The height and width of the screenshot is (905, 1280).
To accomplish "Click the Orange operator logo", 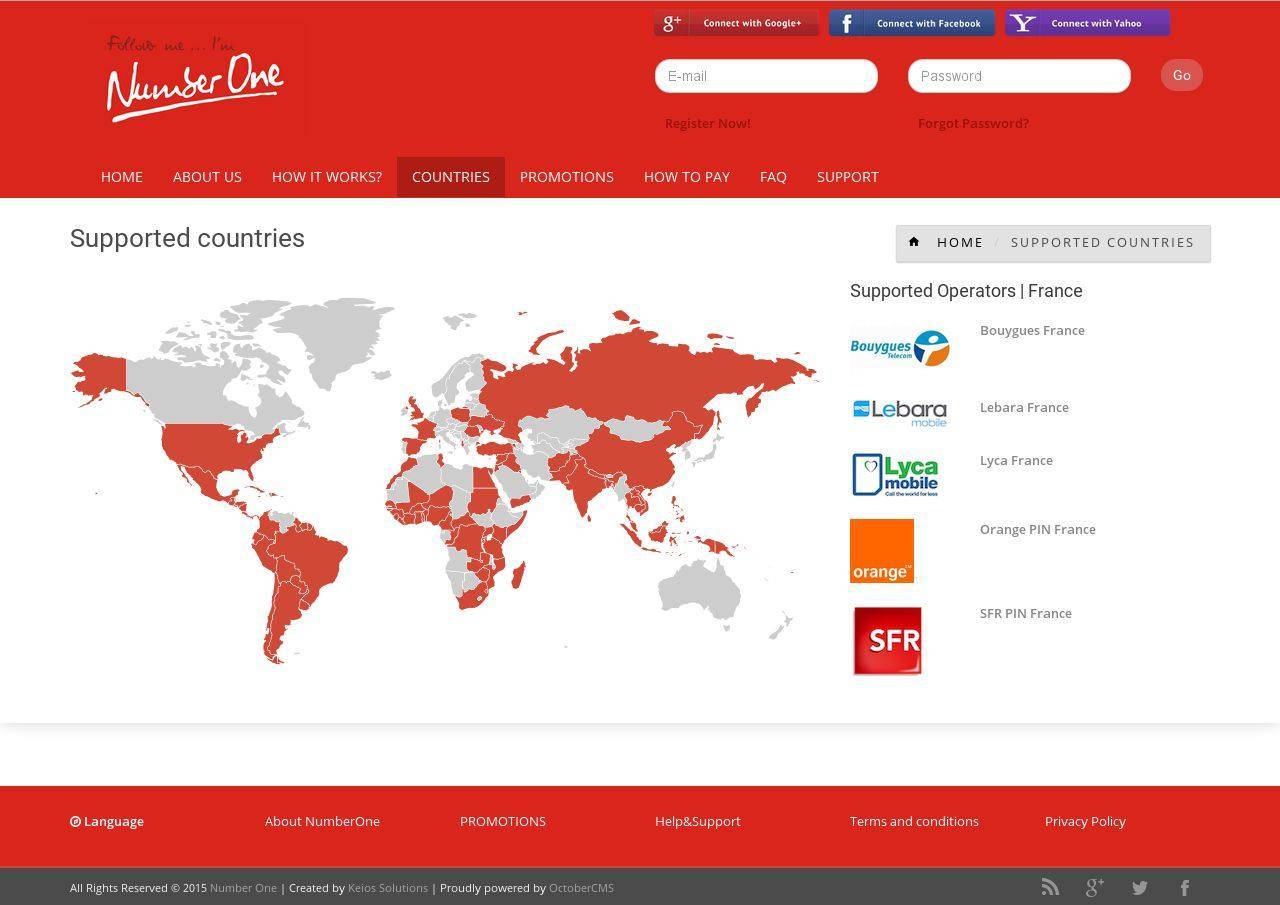I will coord(882,551).
